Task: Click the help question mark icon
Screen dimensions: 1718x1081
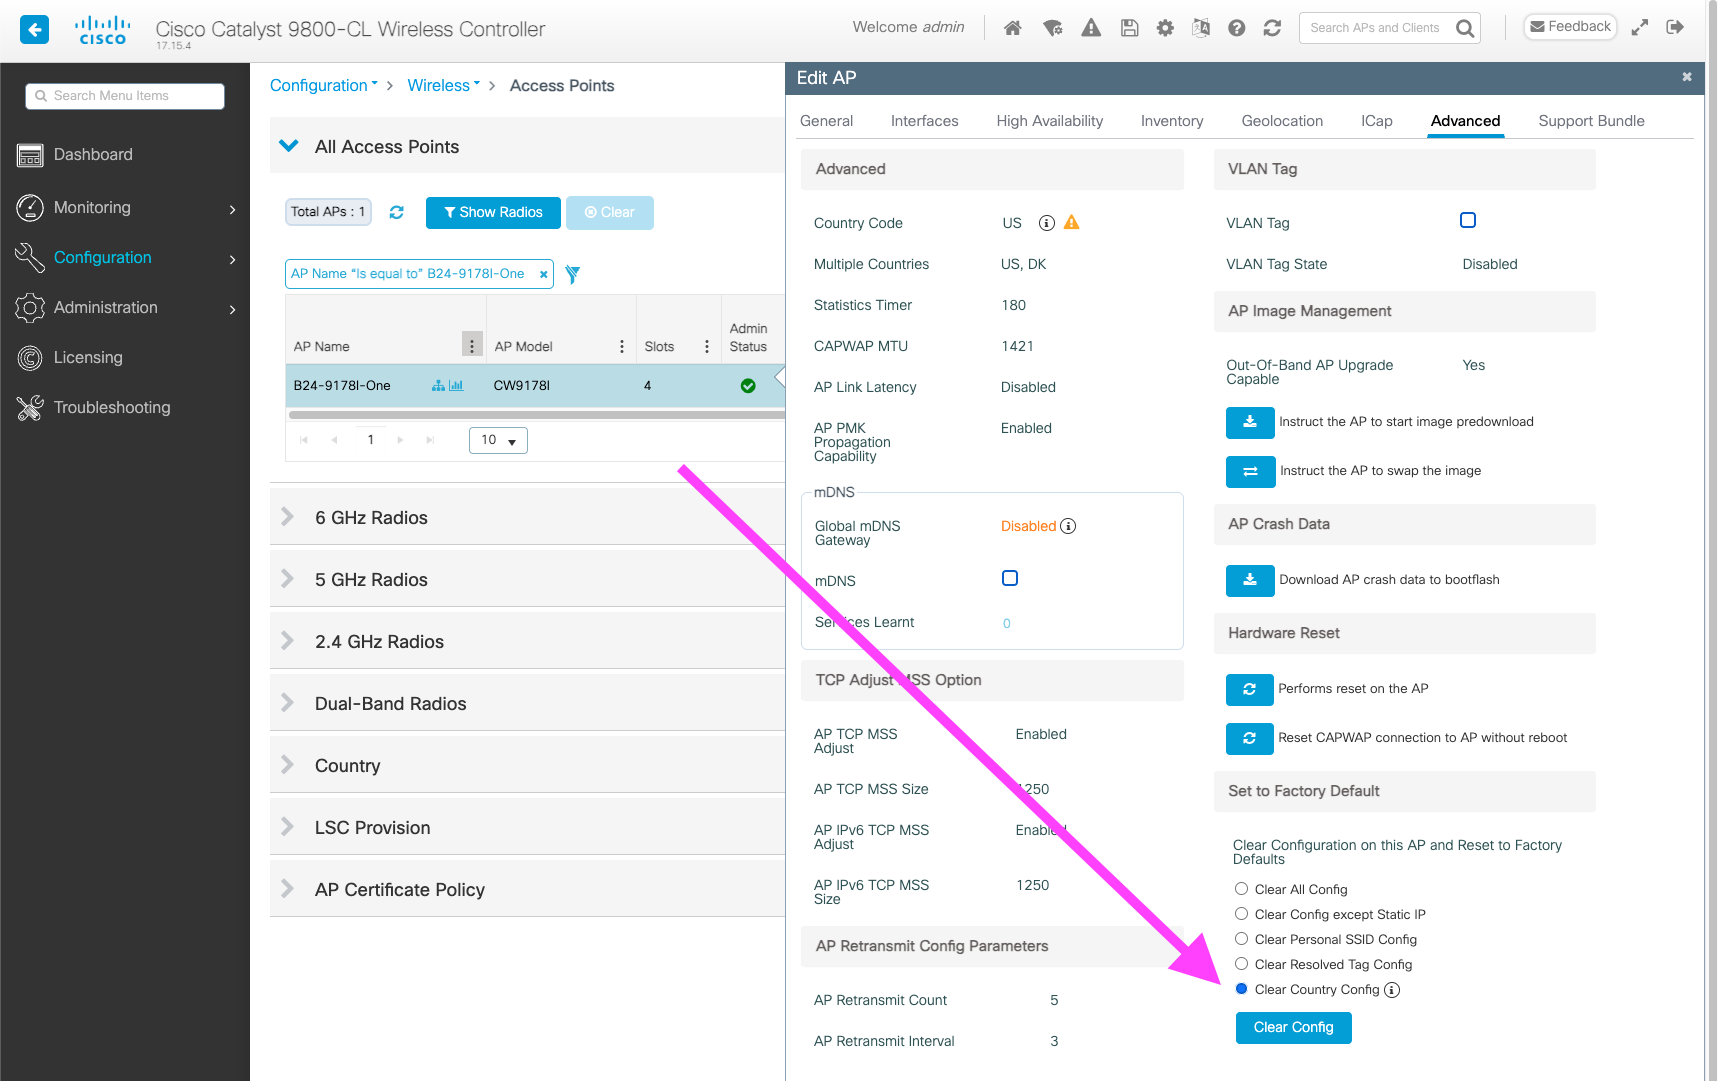Action: pos(1236,28)
